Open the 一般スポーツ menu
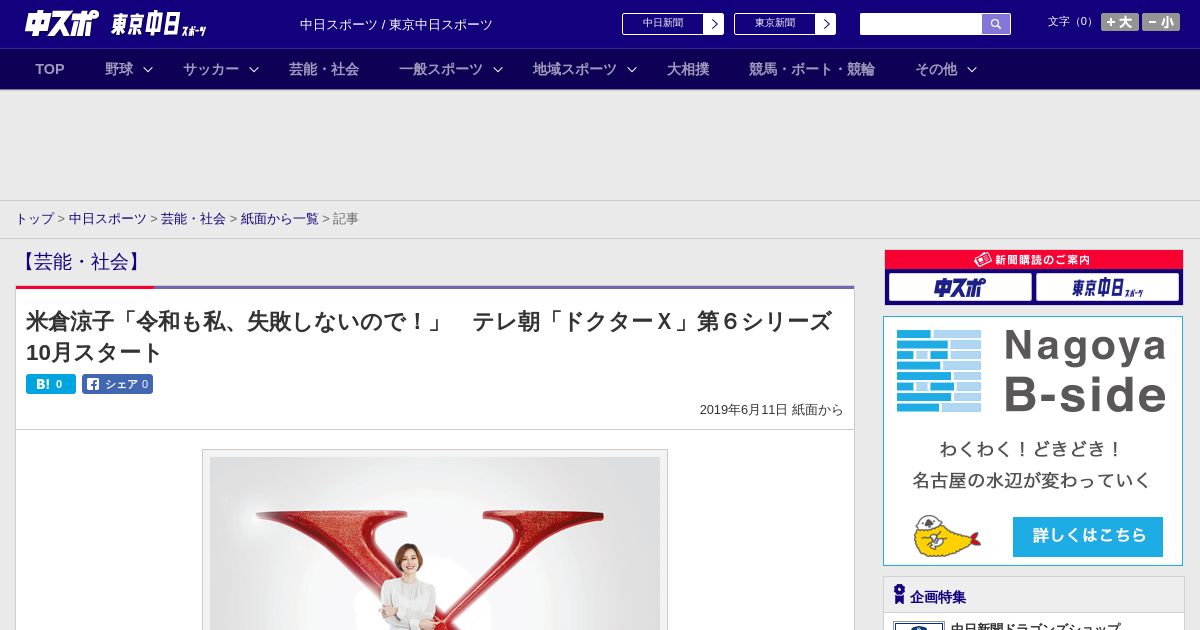The height and width of the screenshot is (630, 1200). (x=441, y=69)
